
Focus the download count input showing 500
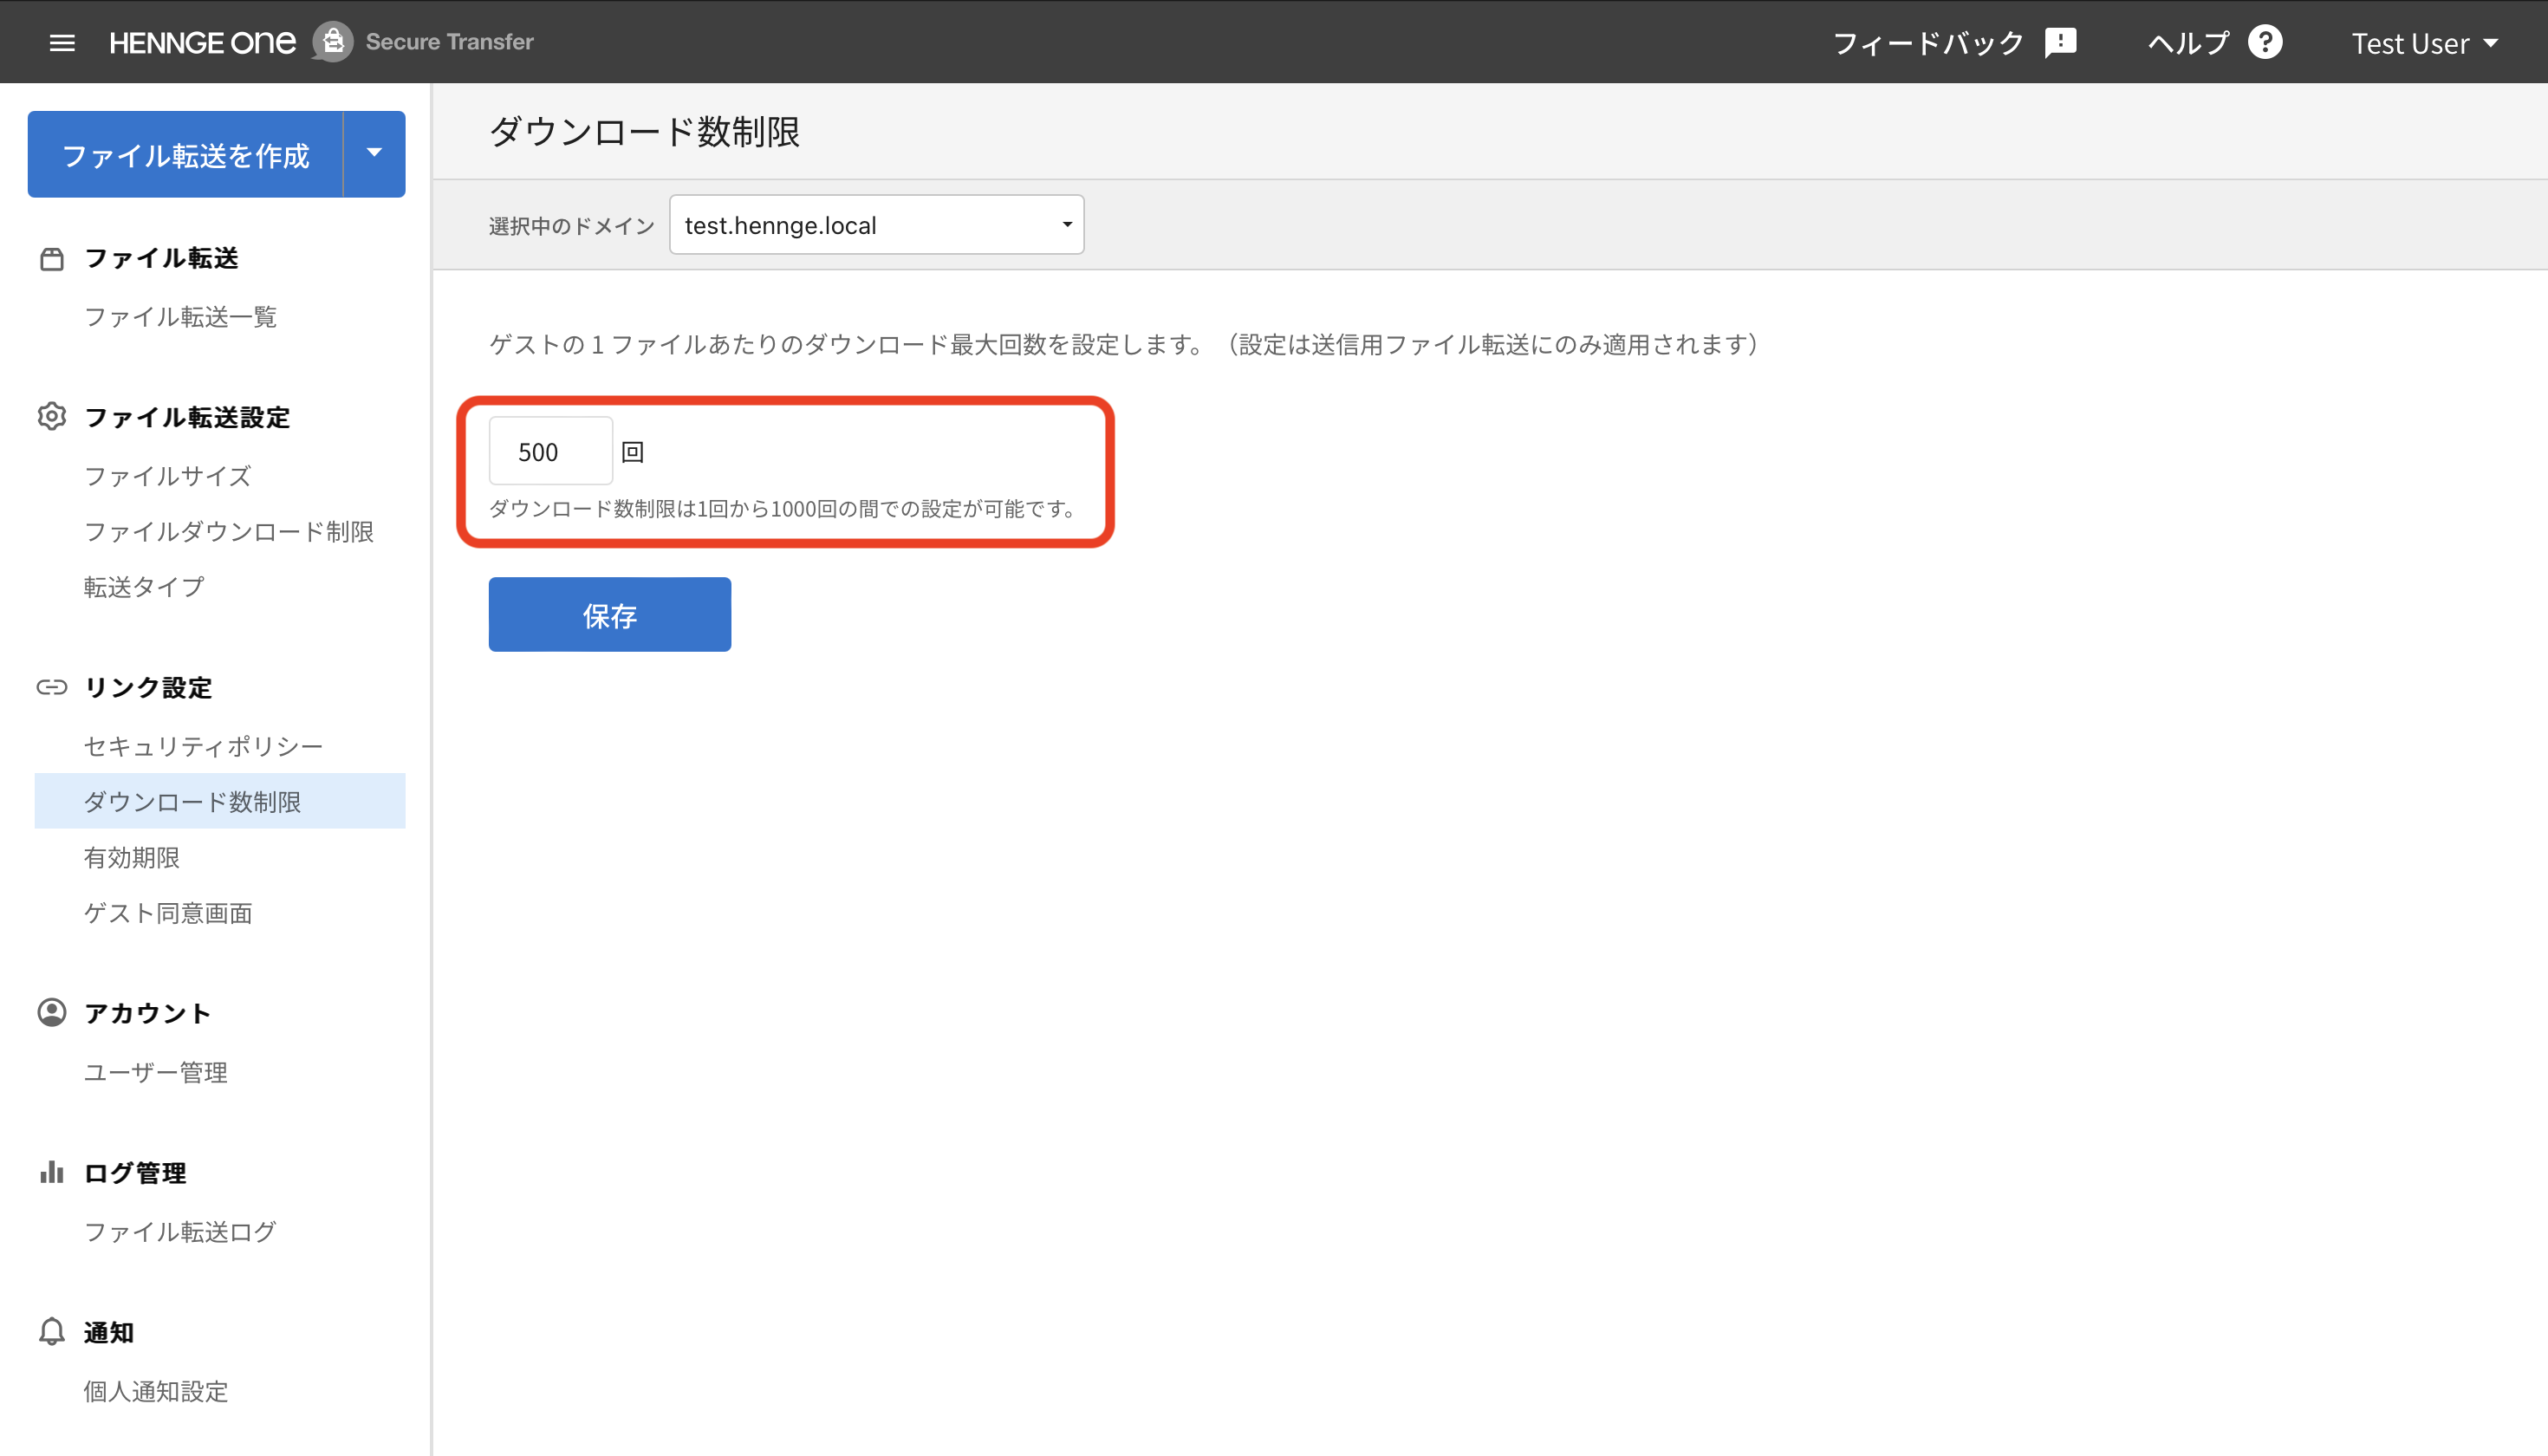[550, 451]
